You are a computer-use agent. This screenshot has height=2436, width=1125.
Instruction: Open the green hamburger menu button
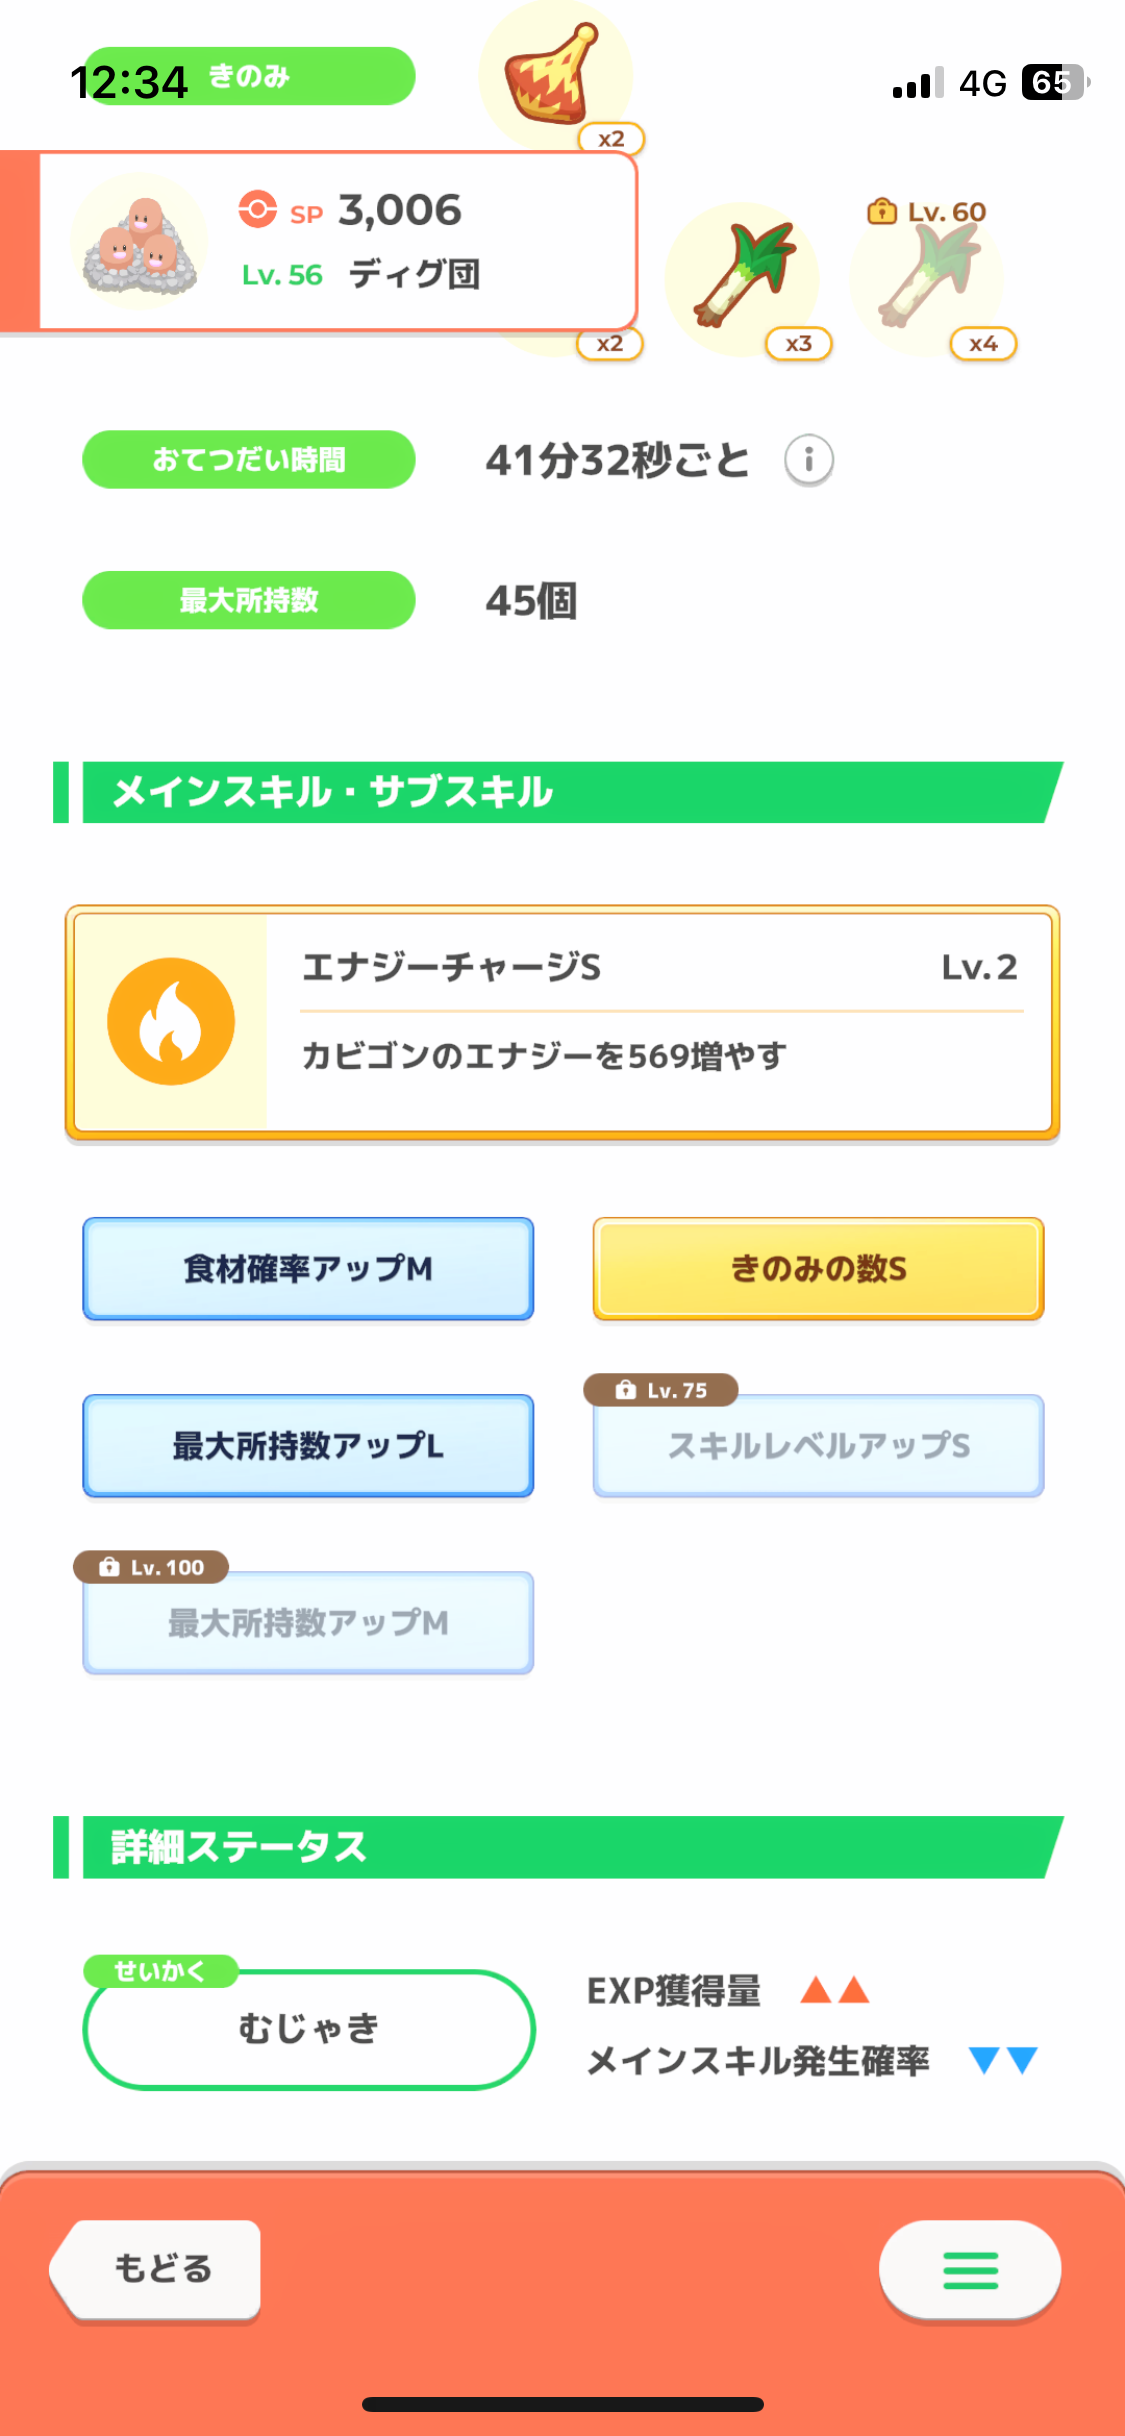coord(970,2270)
